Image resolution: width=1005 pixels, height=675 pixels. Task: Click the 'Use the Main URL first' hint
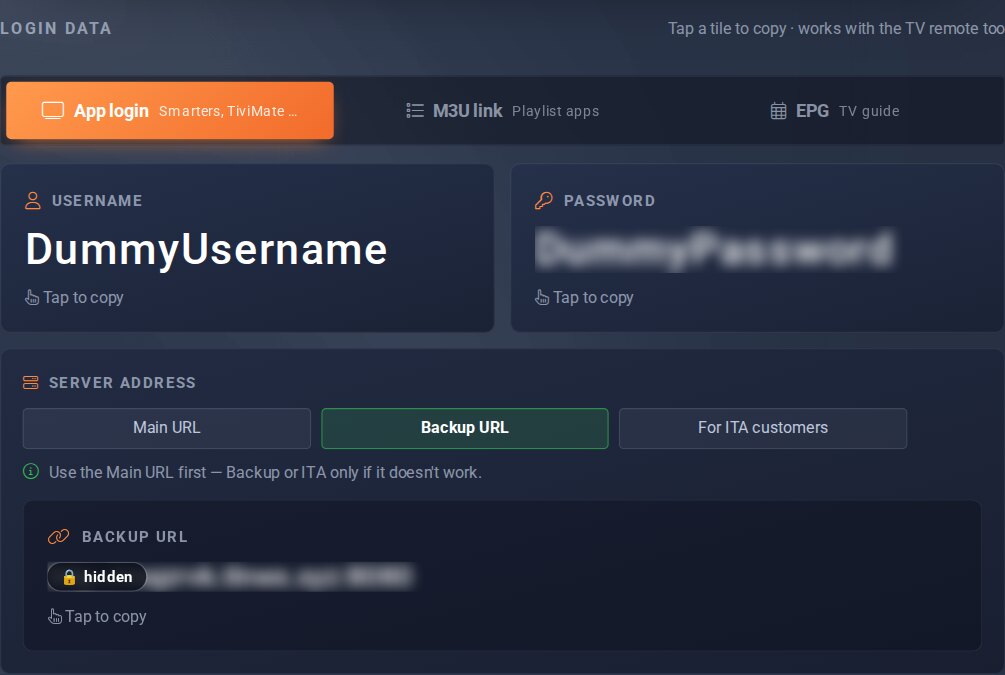265,472
